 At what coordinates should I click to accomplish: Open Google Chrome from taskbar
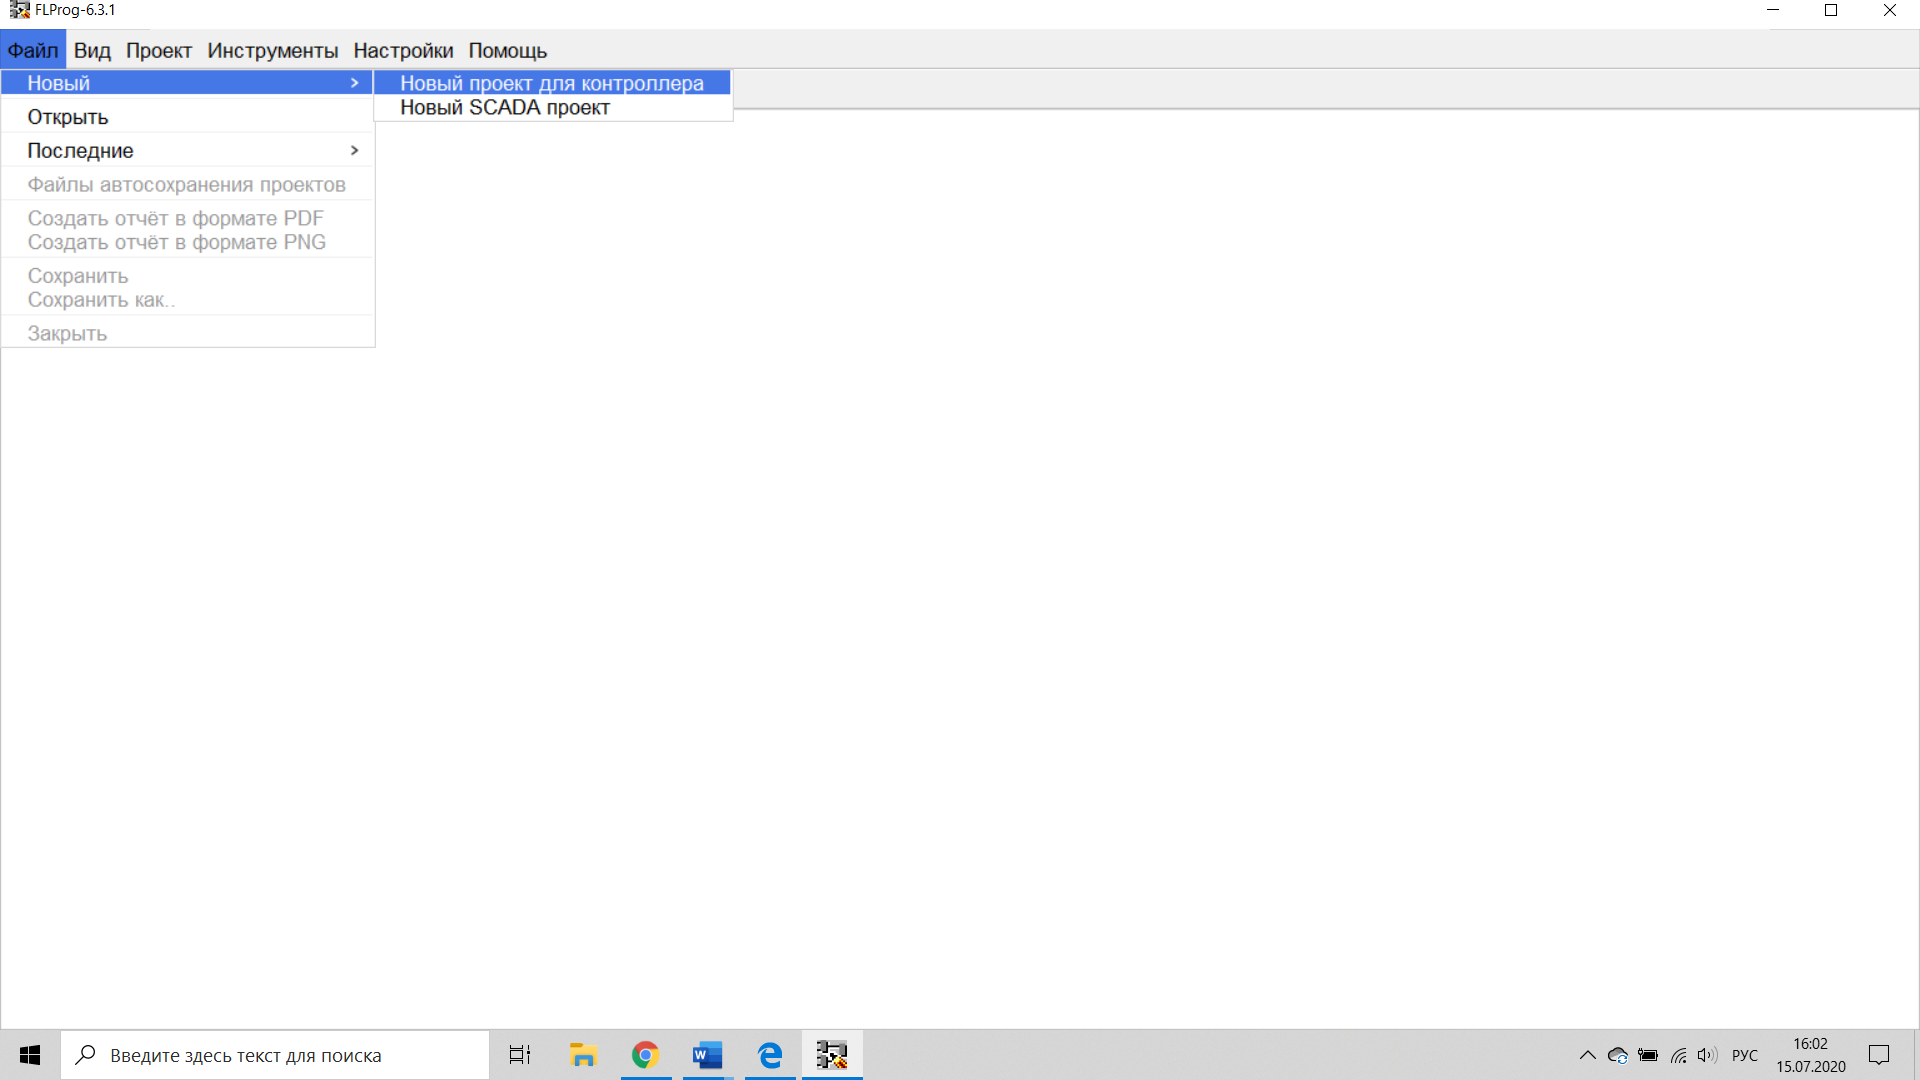(645, 1055)
